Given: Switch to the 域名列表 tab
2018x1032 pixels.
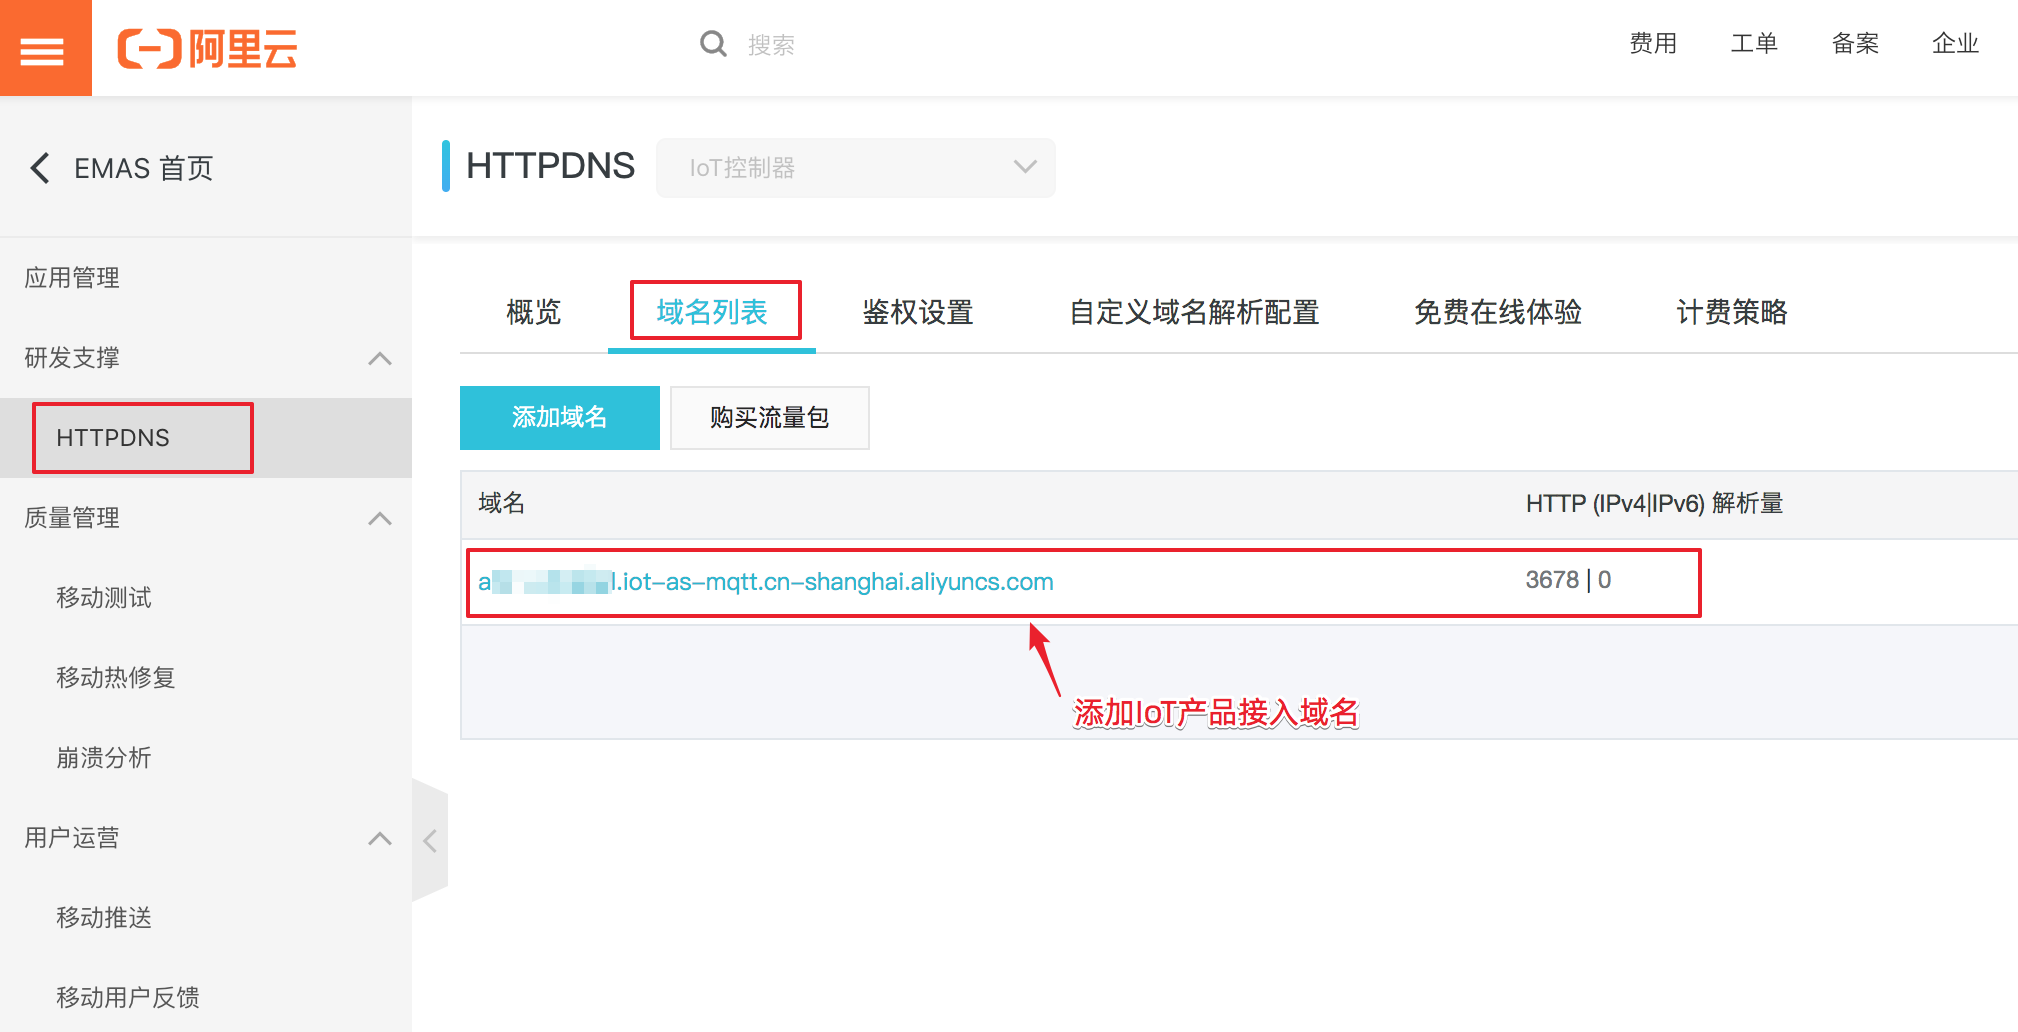Looking at the screenshot, I should coord(712,312).
